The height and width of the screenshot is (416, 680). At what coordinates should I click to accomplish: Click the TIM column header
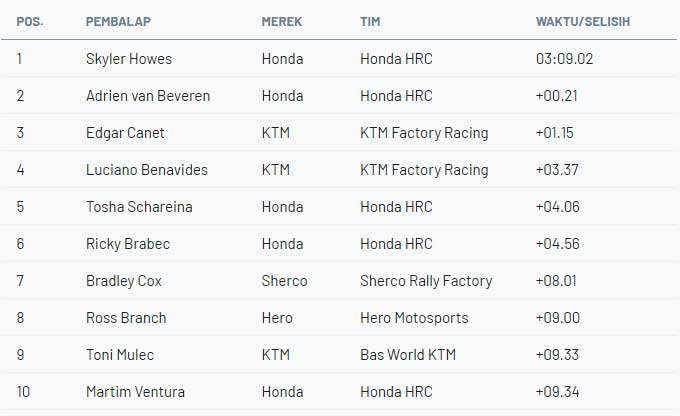pos(371,21)
